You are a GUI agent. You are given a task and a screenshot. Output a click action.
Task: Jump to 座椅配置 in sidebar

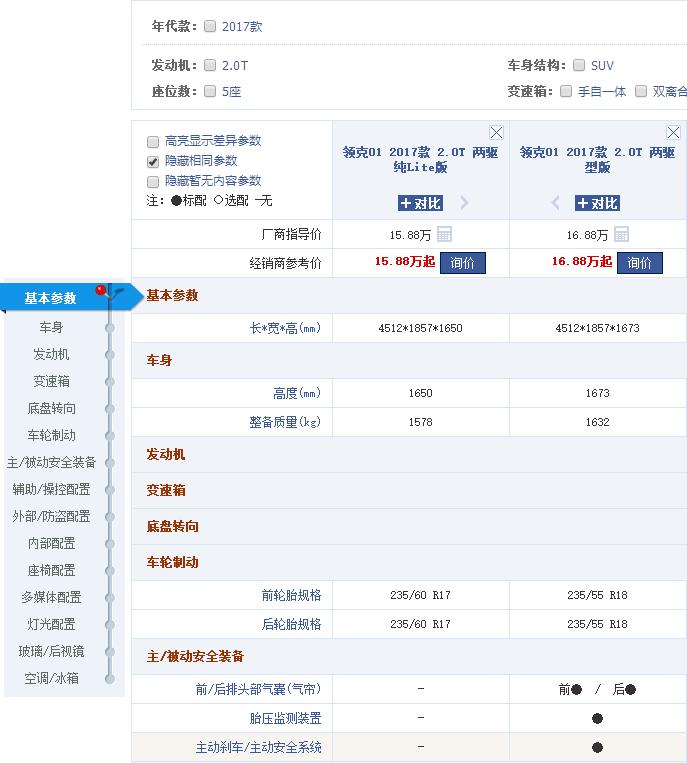[x=51, y=570]
